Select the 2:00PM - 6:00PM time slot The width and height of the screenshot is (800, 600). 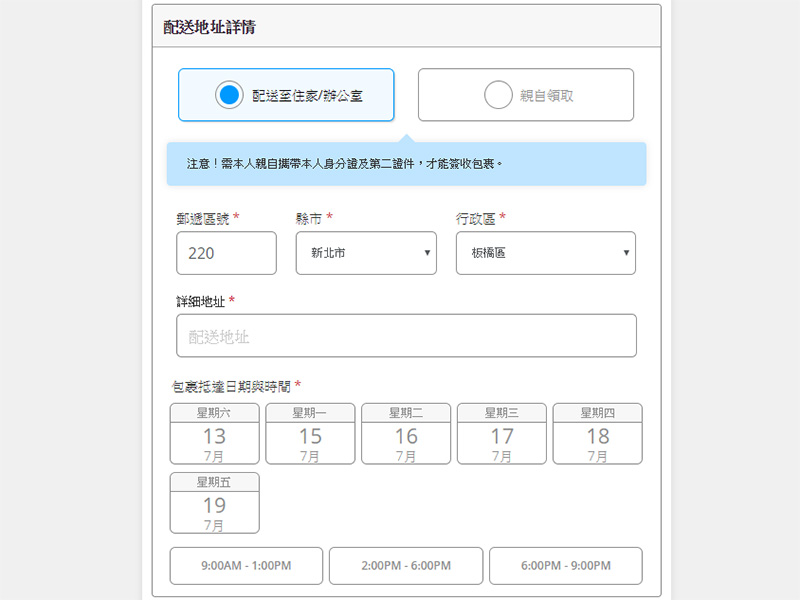tap(406, 566)
